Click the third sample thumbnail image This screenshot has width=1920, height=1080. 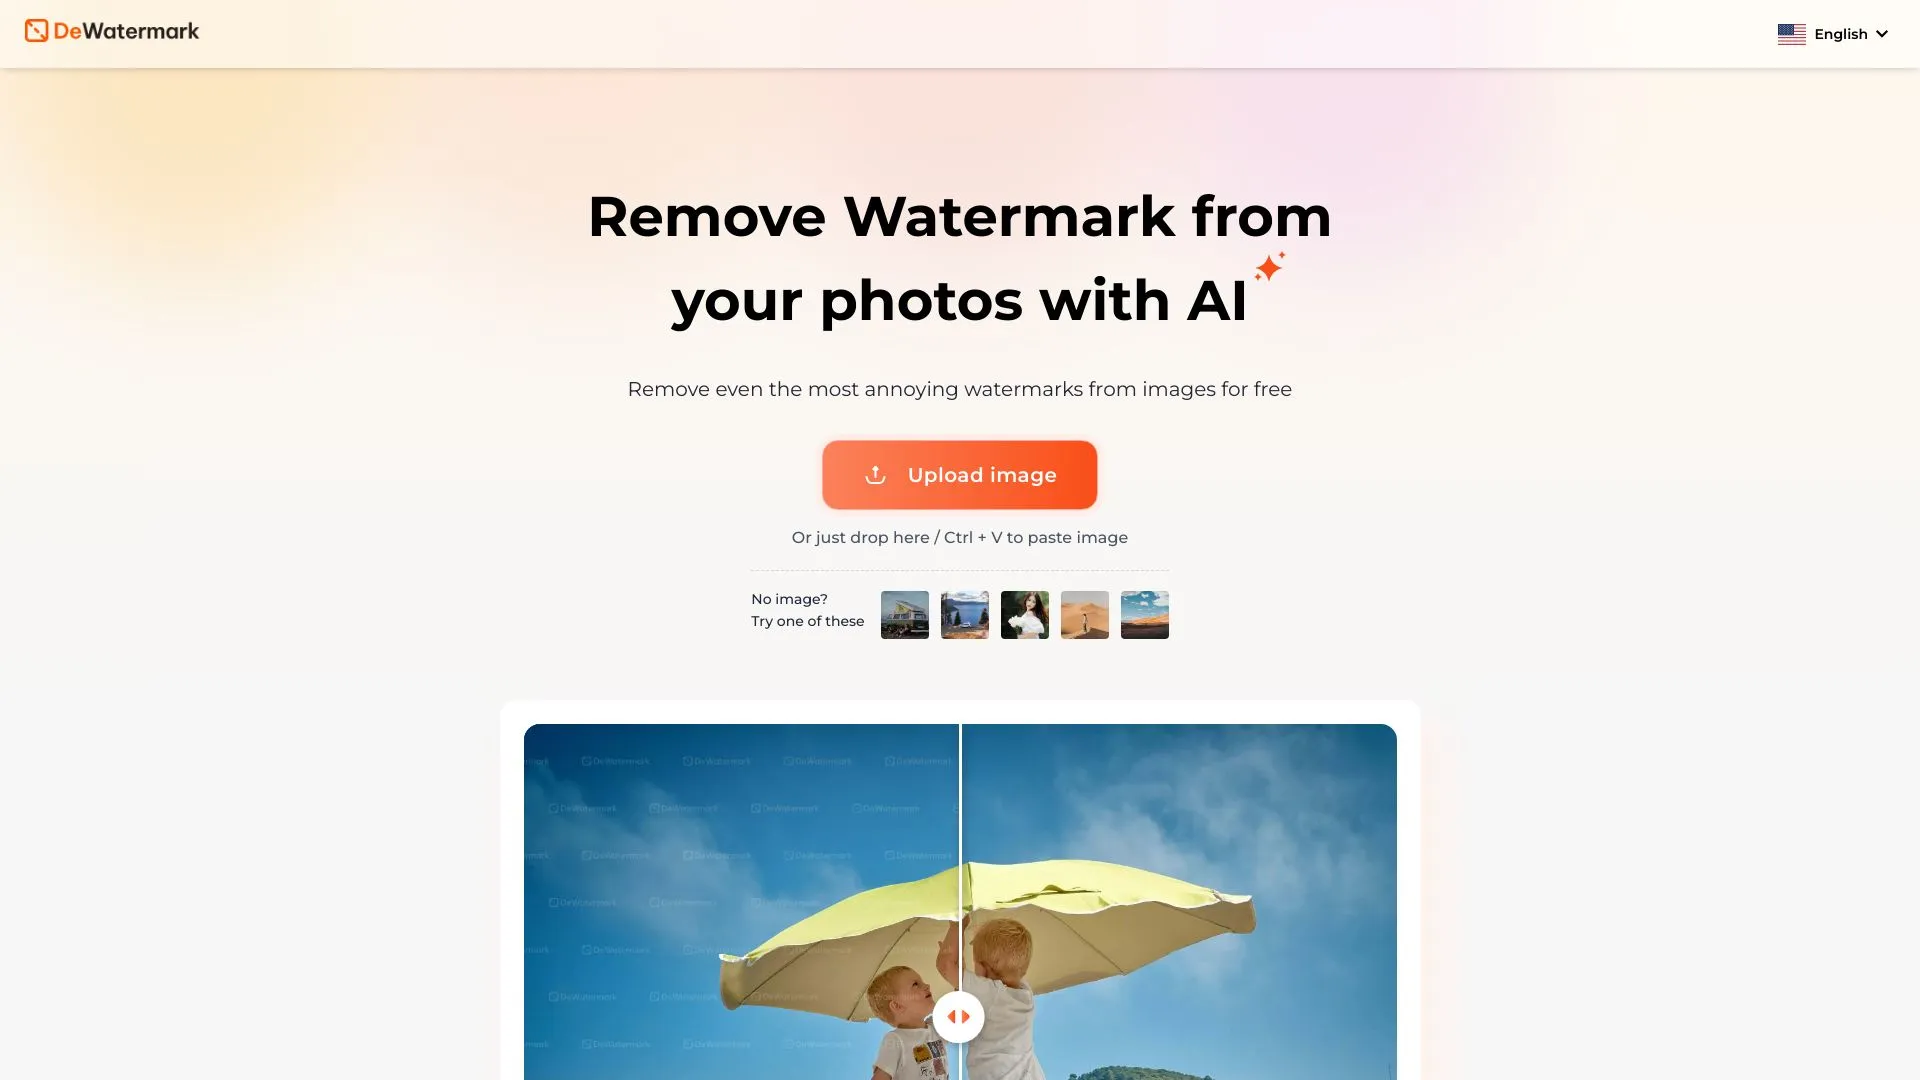(1025, 615)
